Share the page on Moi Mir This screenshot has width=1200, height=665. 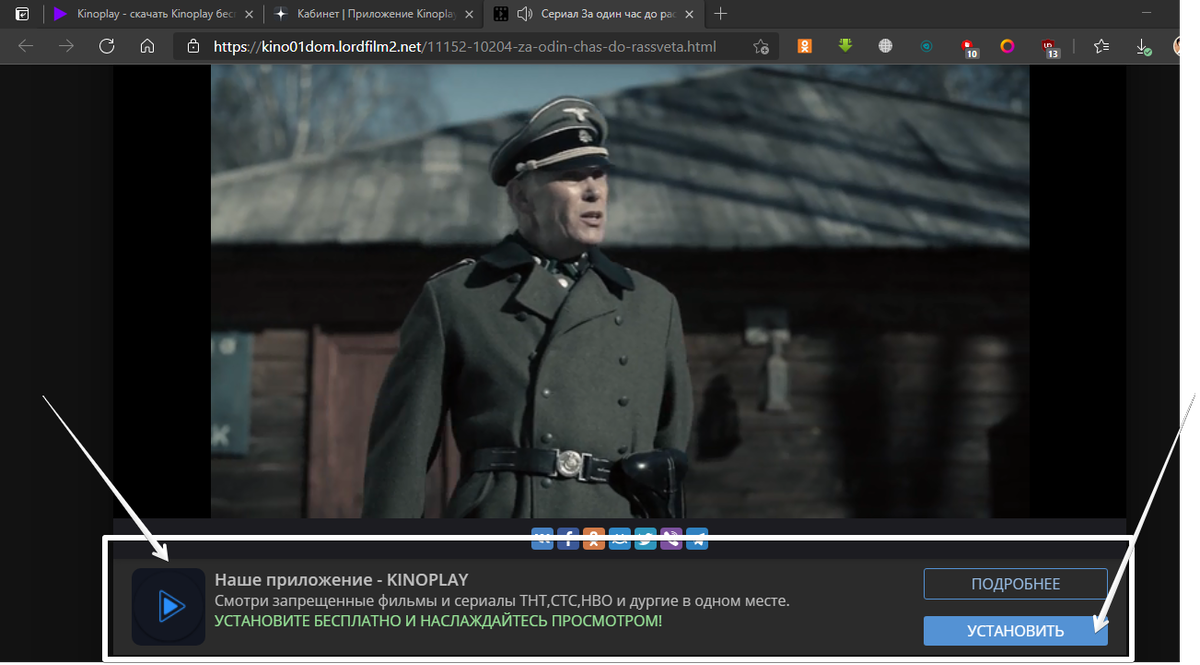(x=620, y=539)
